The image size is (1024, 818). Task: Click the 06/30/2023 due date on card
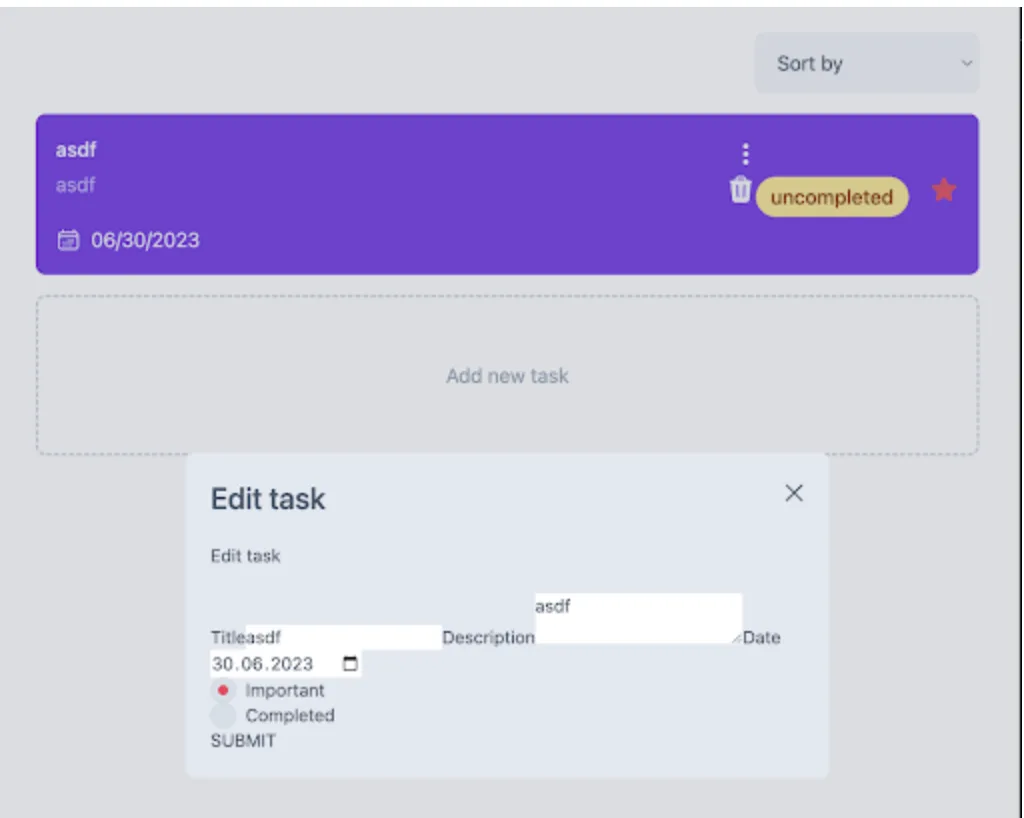(145, 240)
